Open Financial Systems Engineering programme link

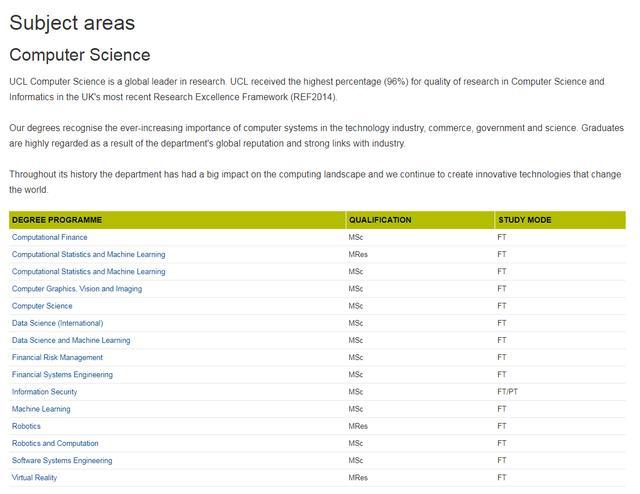point(62,374)
